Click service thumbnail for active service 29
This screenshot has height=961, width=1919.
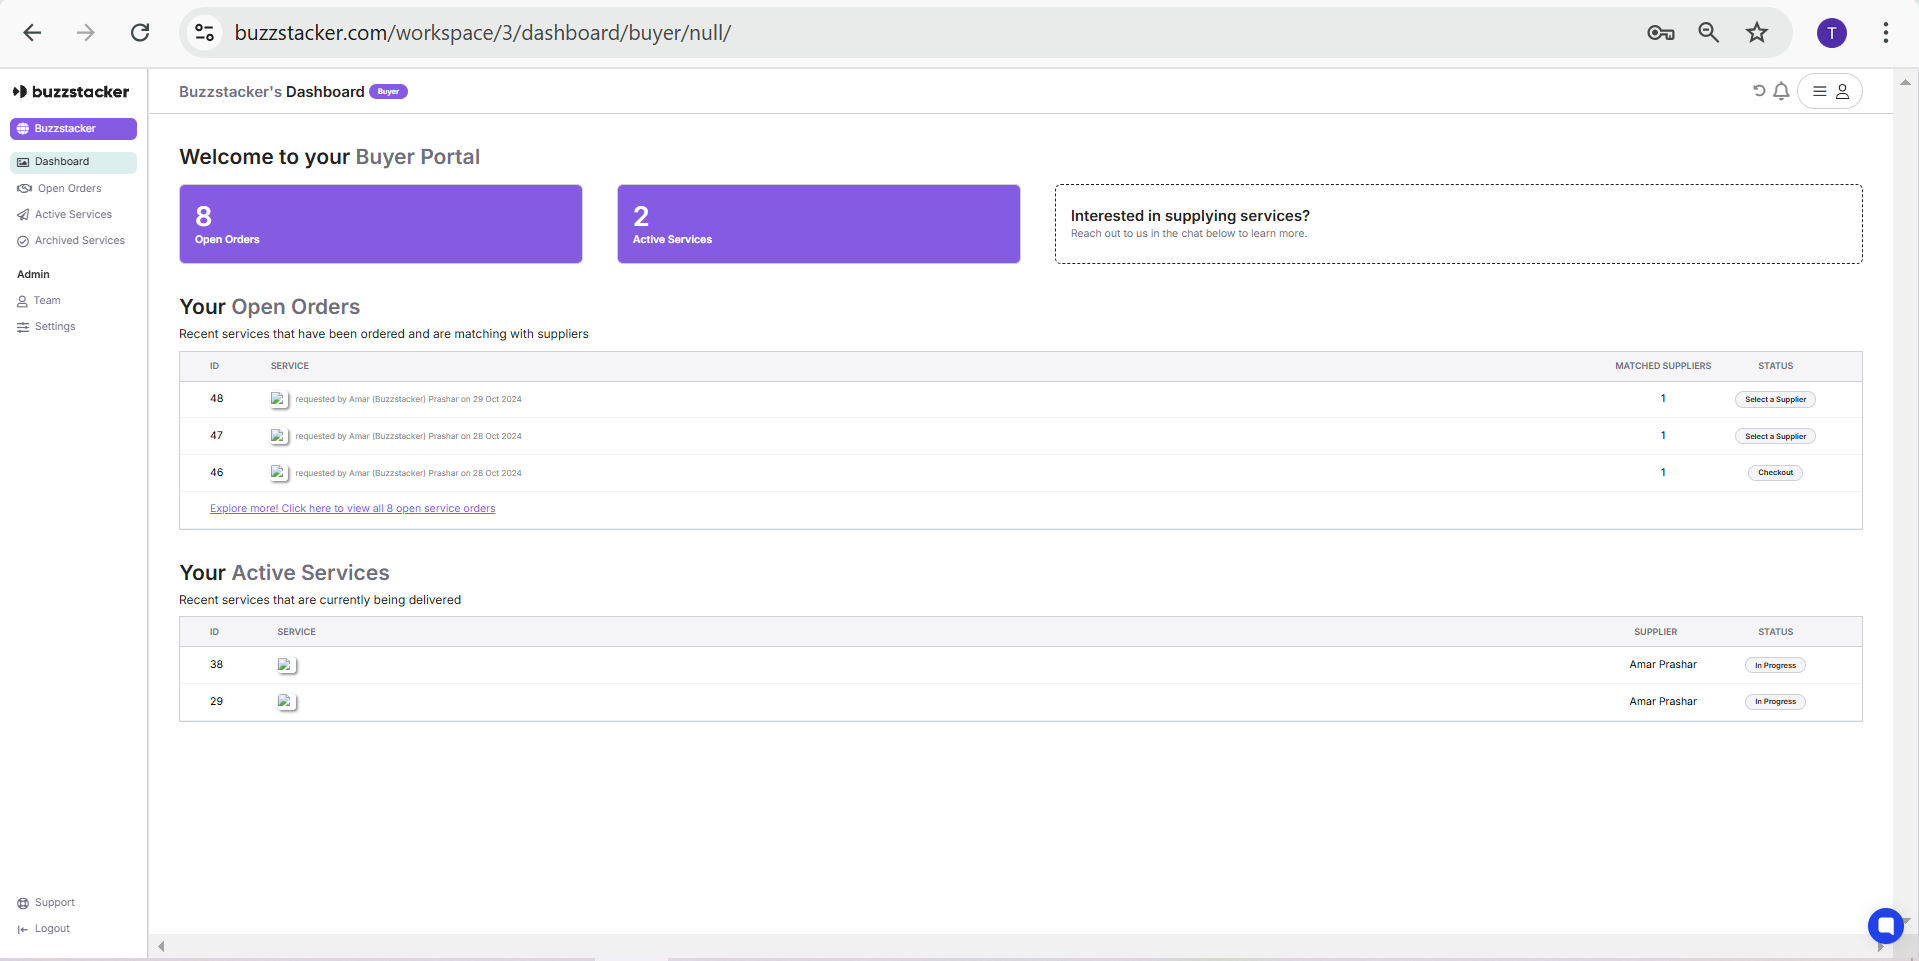click(287, 702)
